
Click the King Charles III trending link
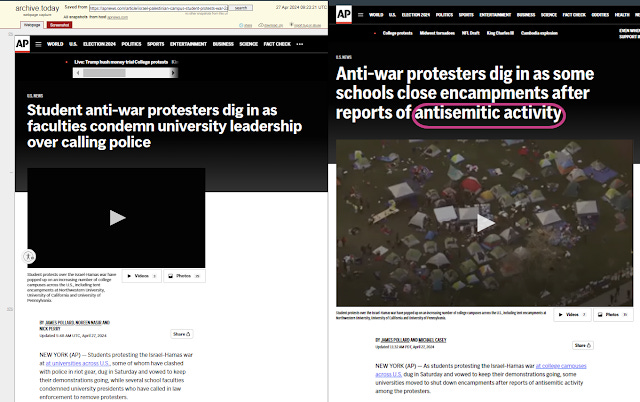pyautogui.click(x=500, y=33)
